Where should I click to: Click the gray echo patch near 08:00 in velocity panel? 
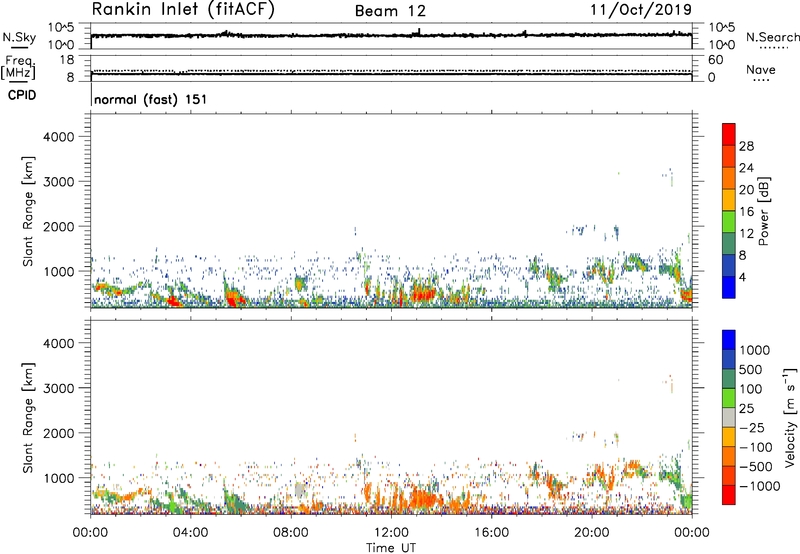(x=300, y=491)
